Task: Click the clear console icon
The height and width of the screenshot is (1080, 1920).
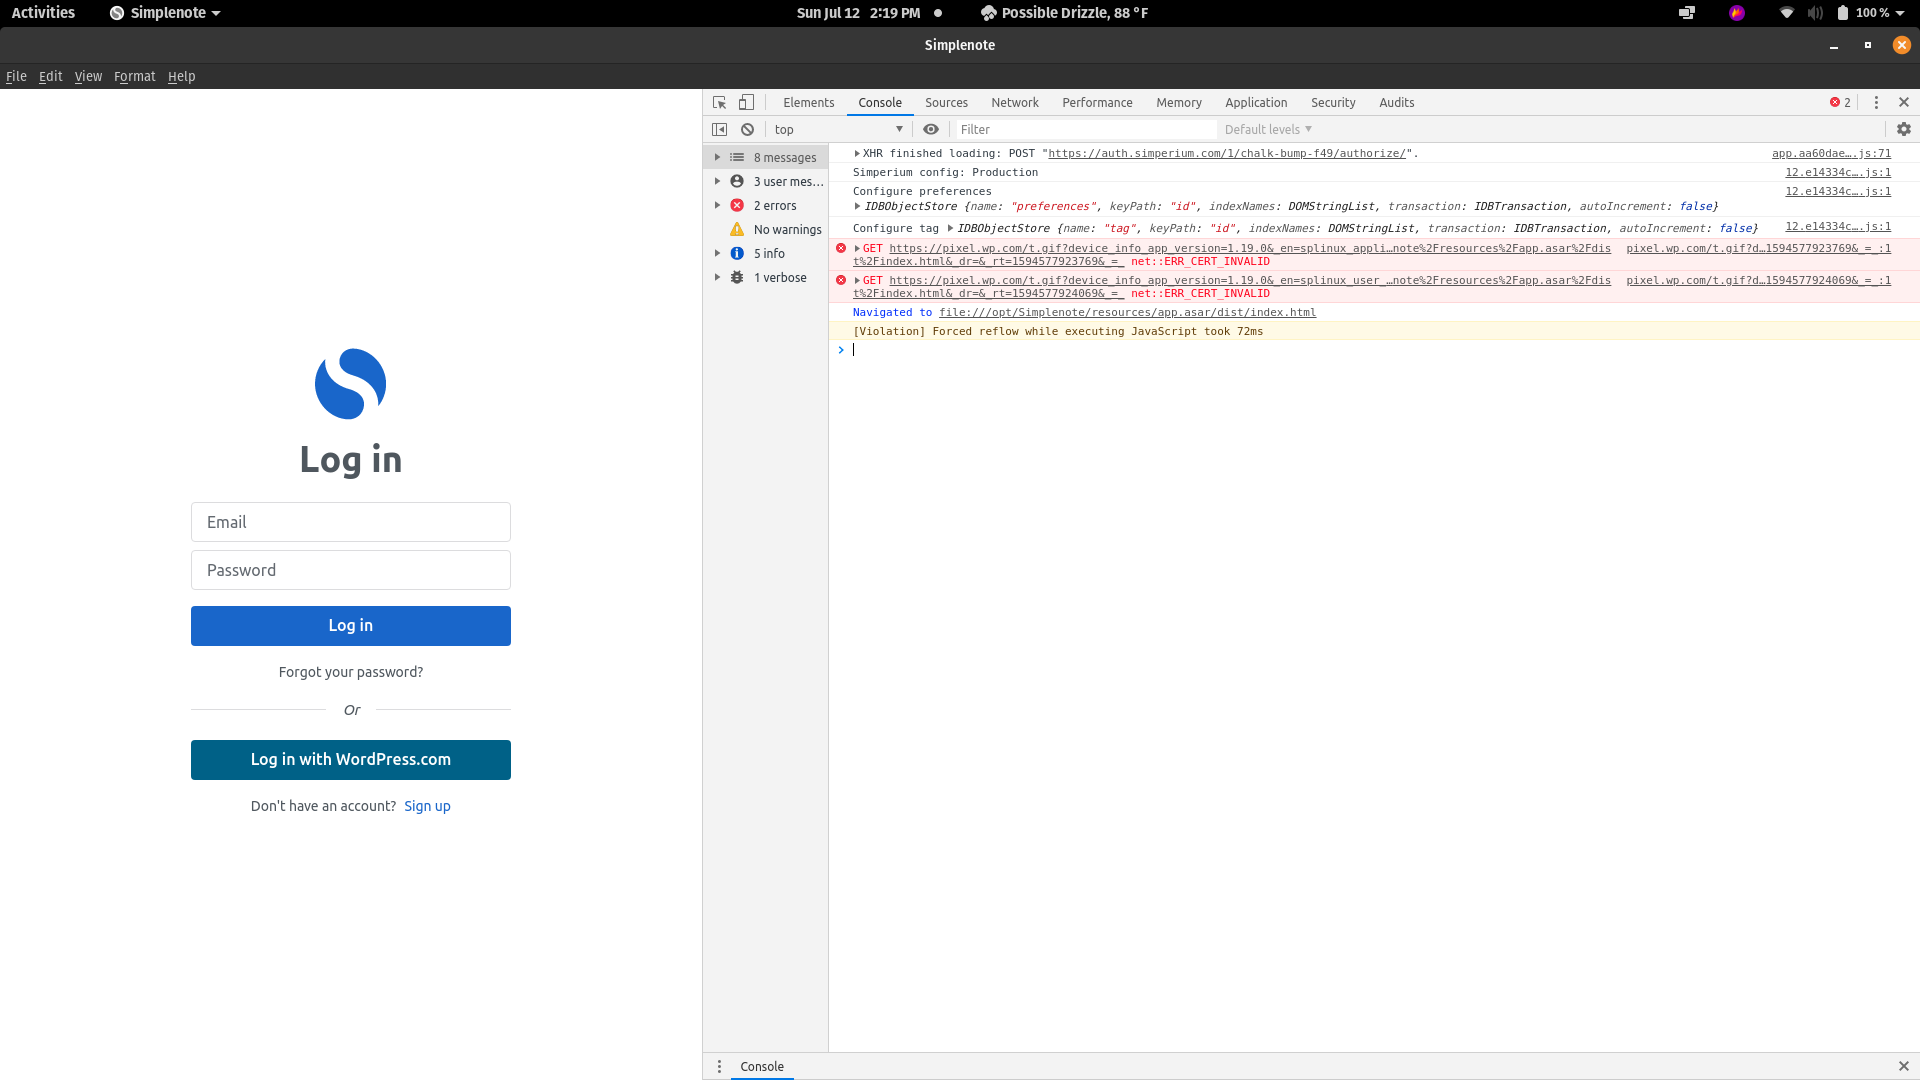Action: pyautogui.click(x=747, y=129)
